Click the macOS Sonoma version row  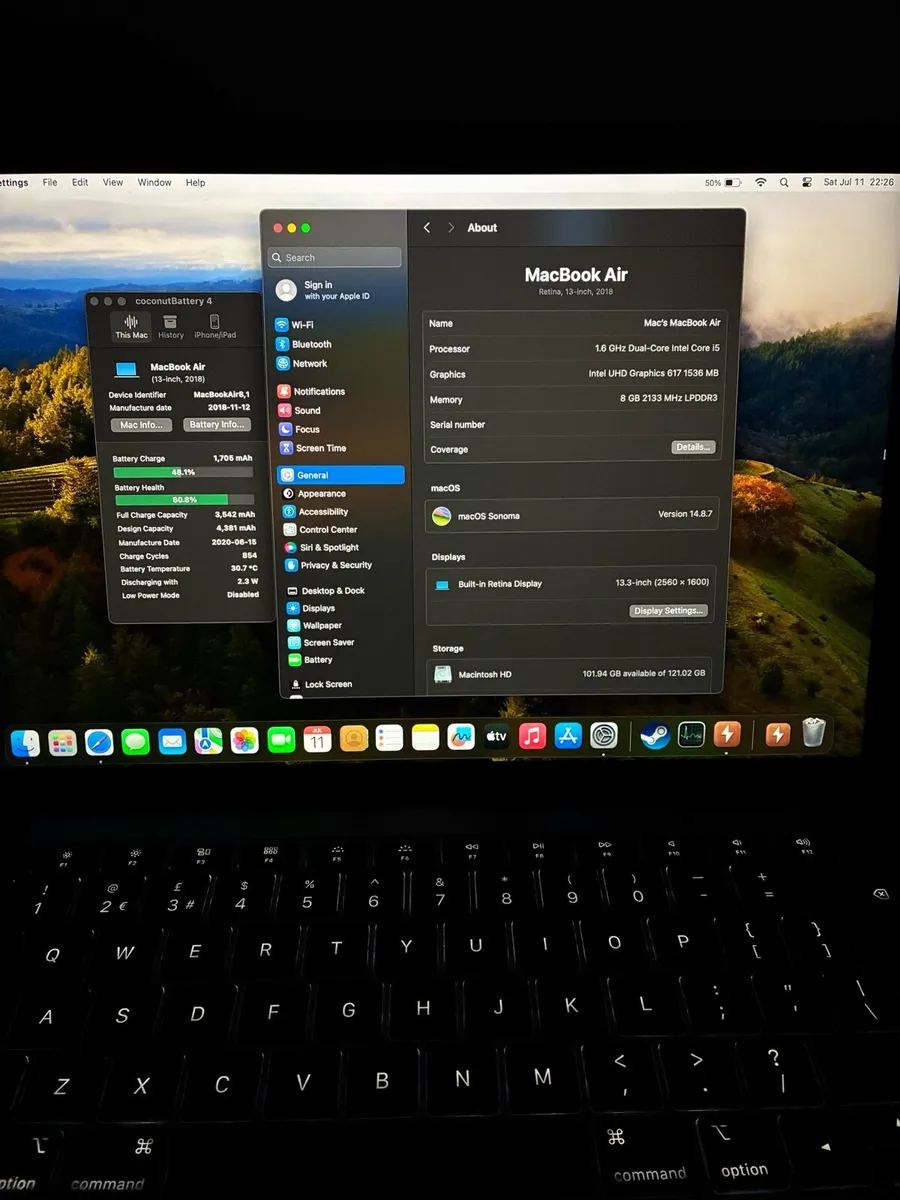coord(573,515)
